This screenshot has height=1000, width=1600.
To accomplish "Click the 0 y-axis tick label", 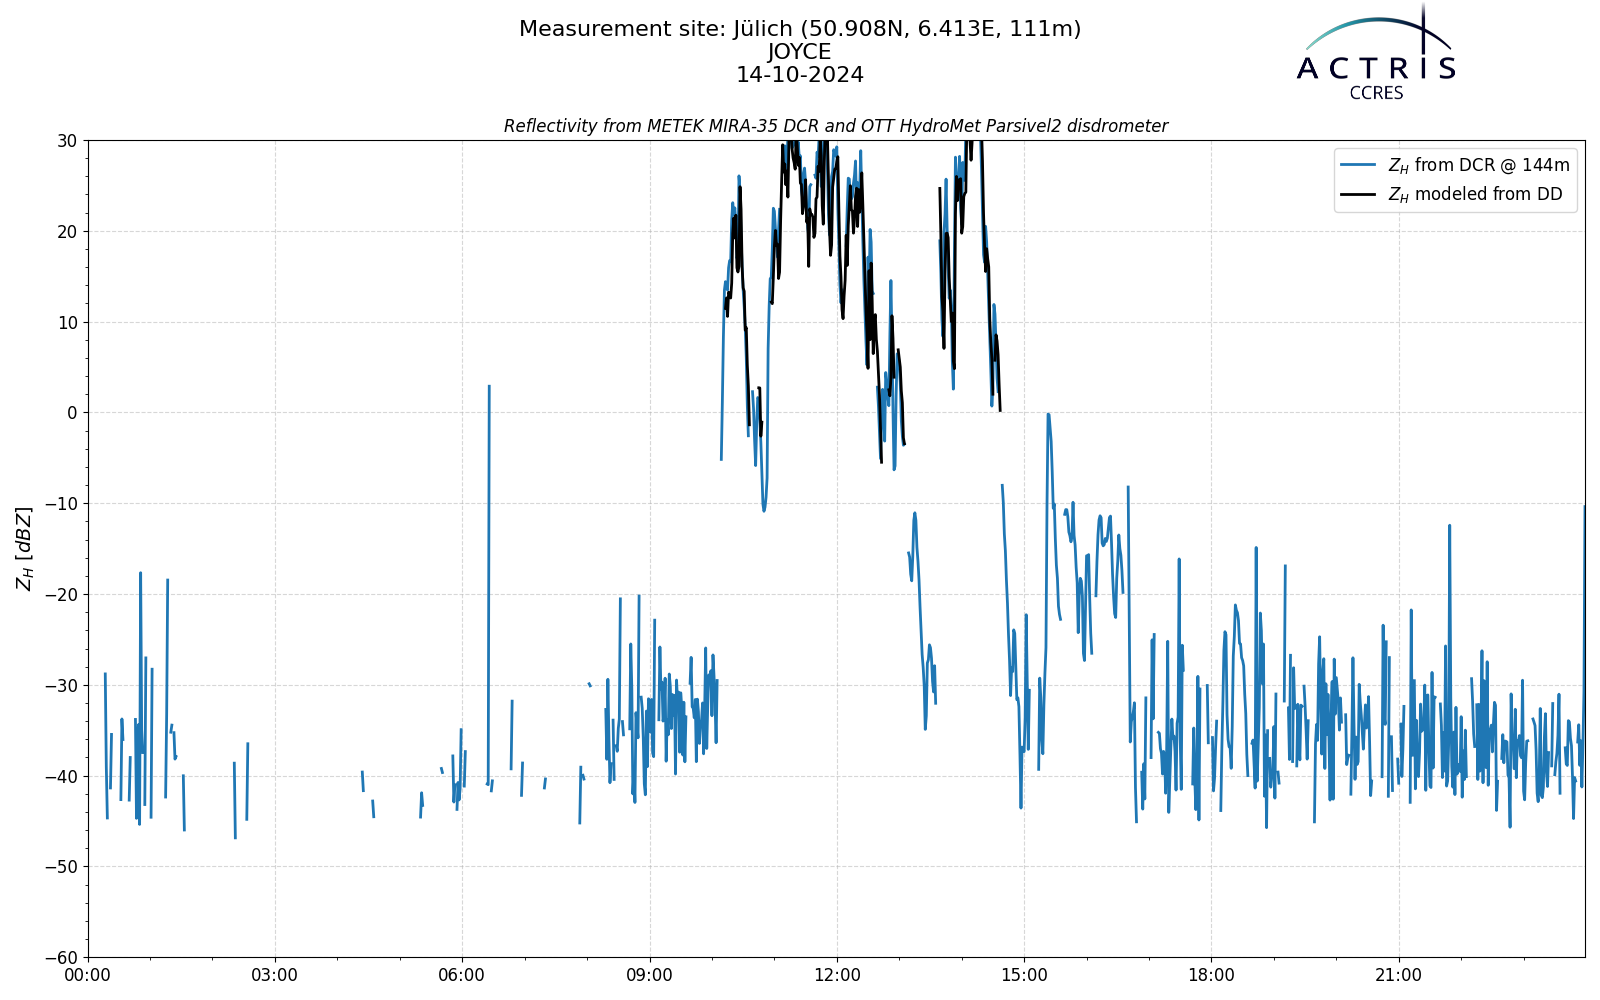I will (x=72, y=413).
